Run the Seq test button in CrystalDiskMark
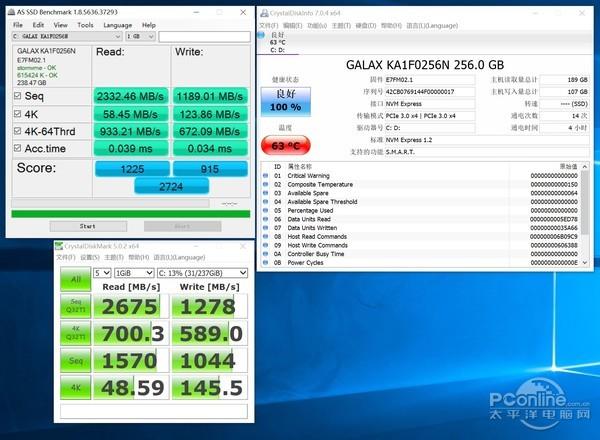The width and height of the screenshot is (600, 440). coord(75,360)
